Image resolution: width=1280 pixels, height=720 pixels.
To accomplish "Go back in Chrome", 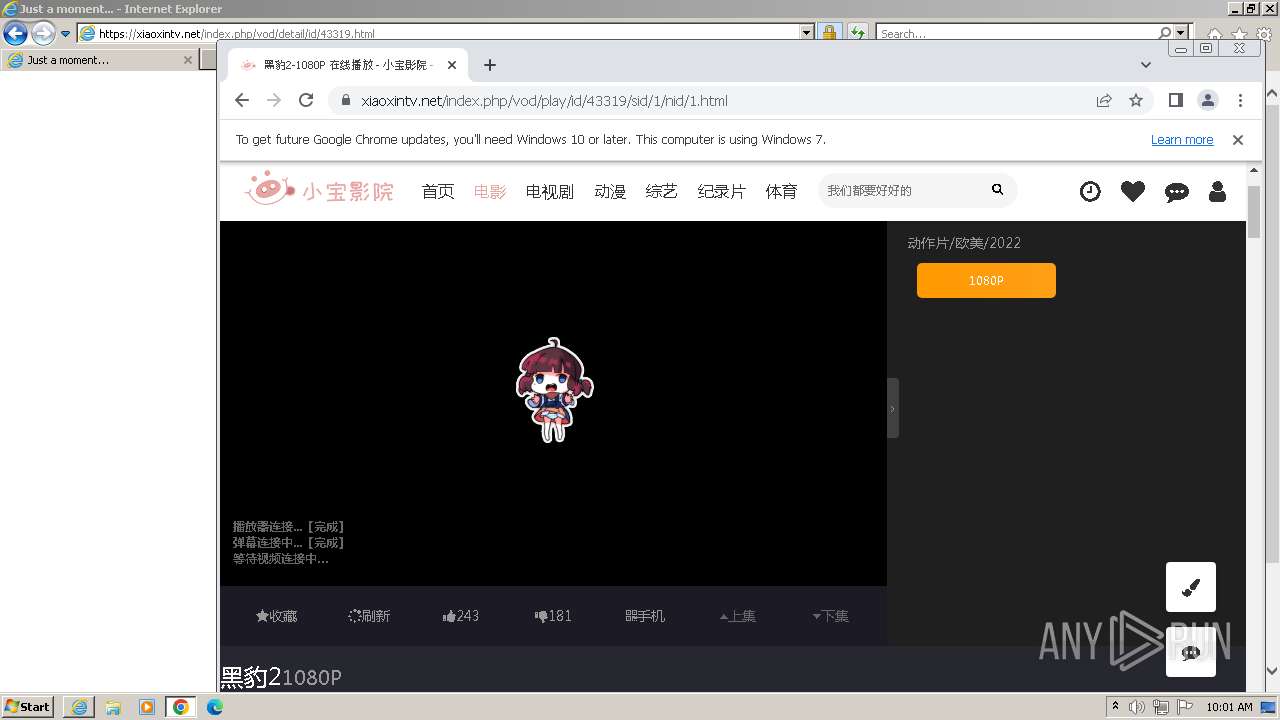I will [242, 100].
